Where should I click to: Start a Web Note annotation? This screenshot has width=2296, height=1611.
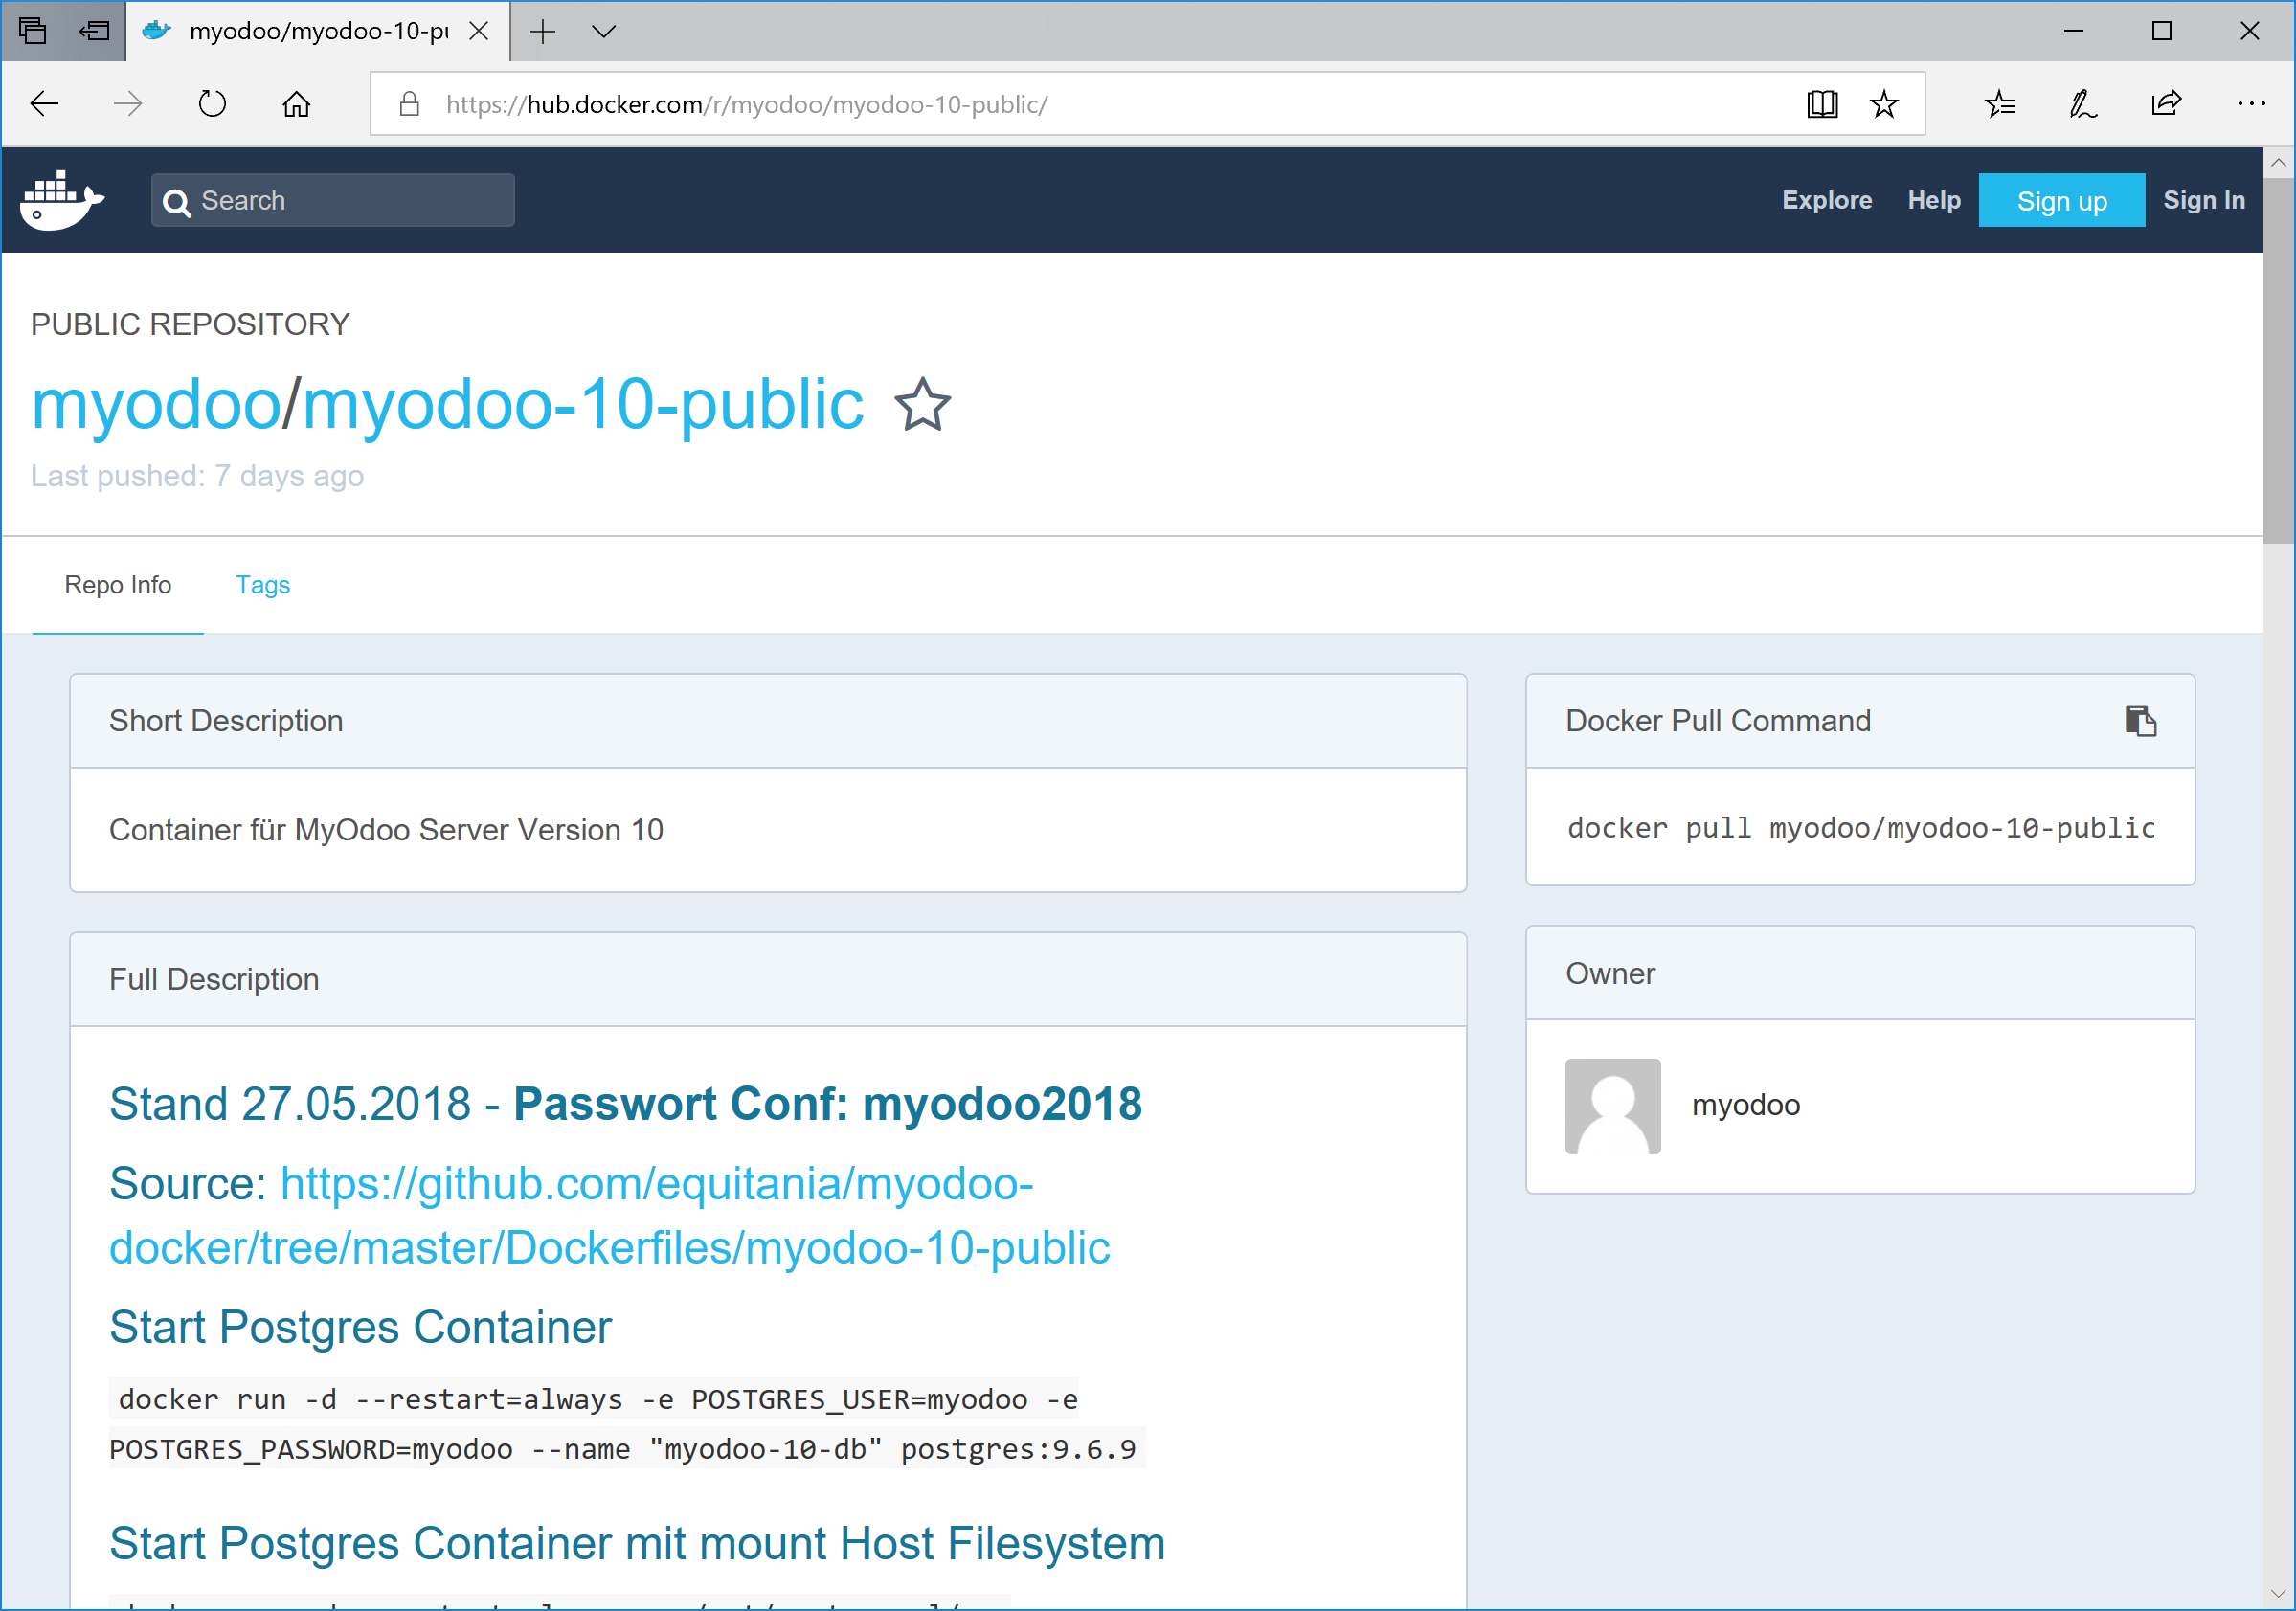click(2082, 103)
